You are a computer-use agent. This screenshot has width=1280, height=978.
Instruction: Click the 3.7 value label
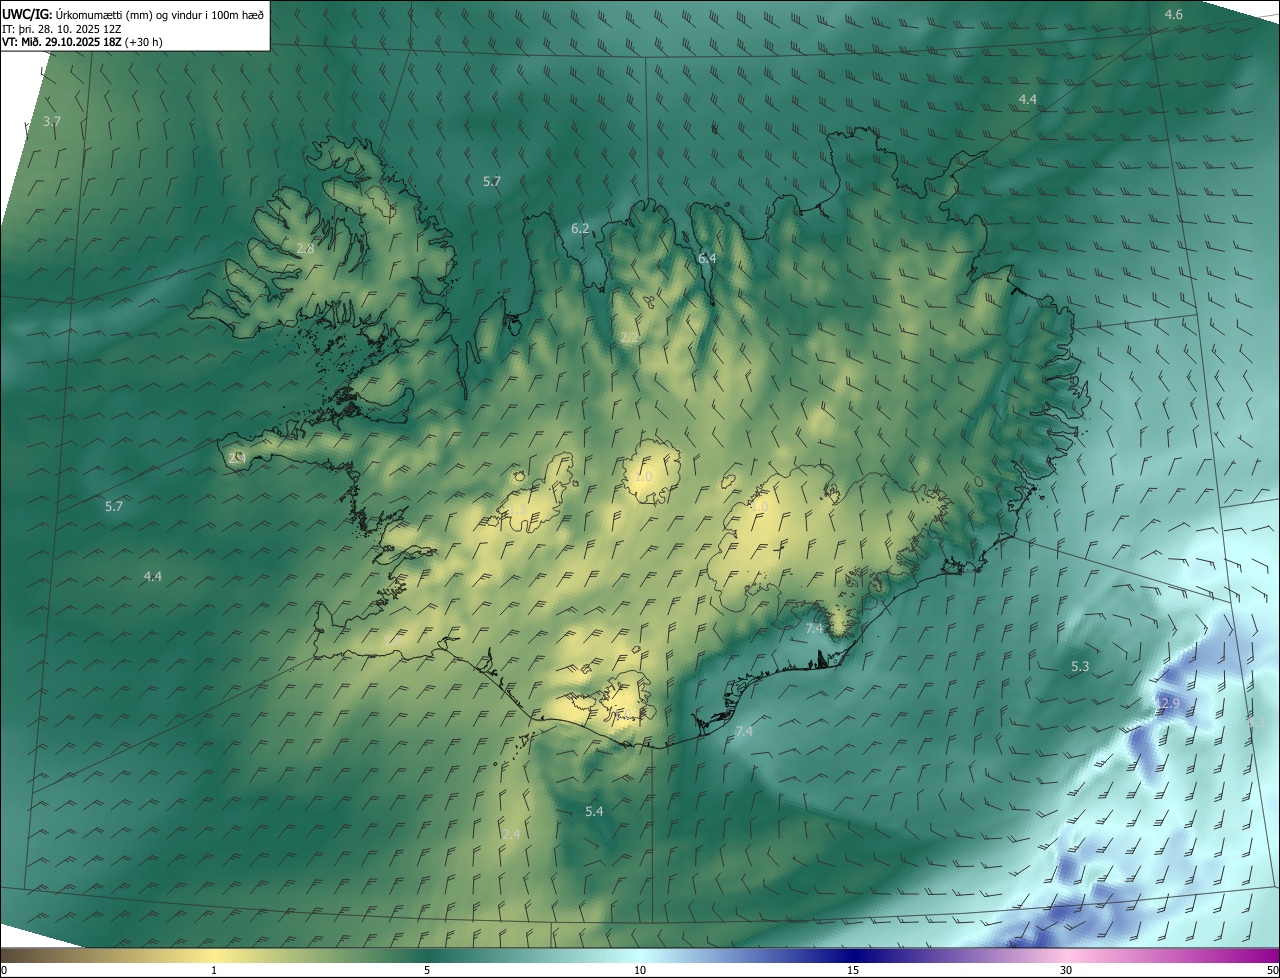(52, 121)
